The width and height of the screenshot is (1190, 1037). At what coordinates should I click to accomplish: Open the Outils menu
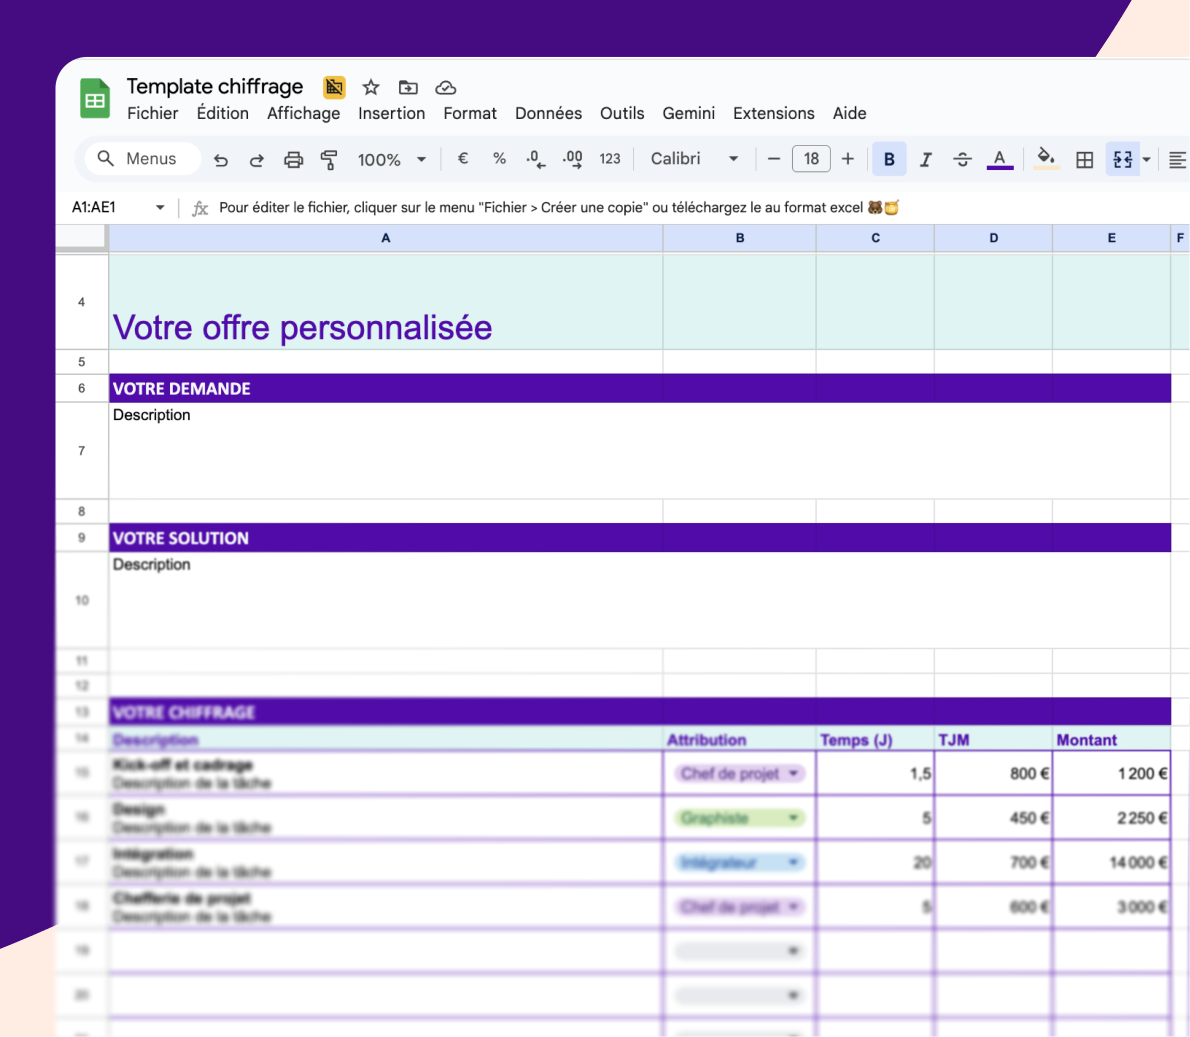(622, 113)
